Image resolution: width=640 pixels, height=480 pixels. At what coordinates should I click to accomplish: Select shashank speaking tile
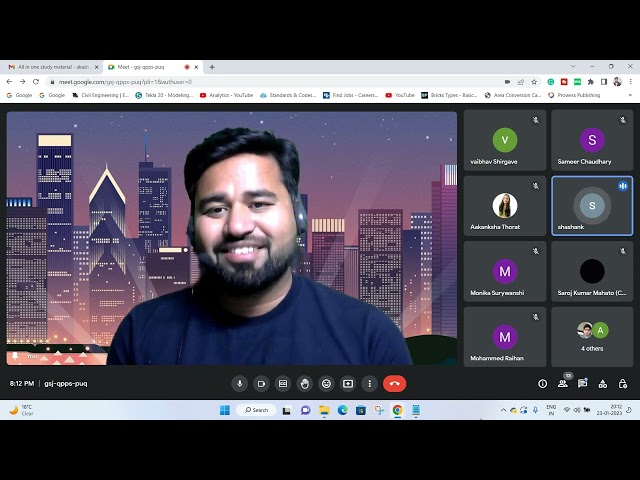click(x=592, y=206)
